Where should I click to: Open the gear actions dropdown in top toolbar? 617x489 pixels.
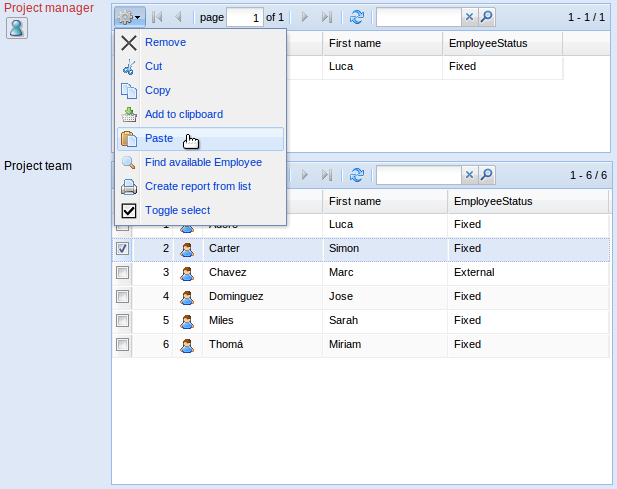pyautogui.click(x=129, y=17)
